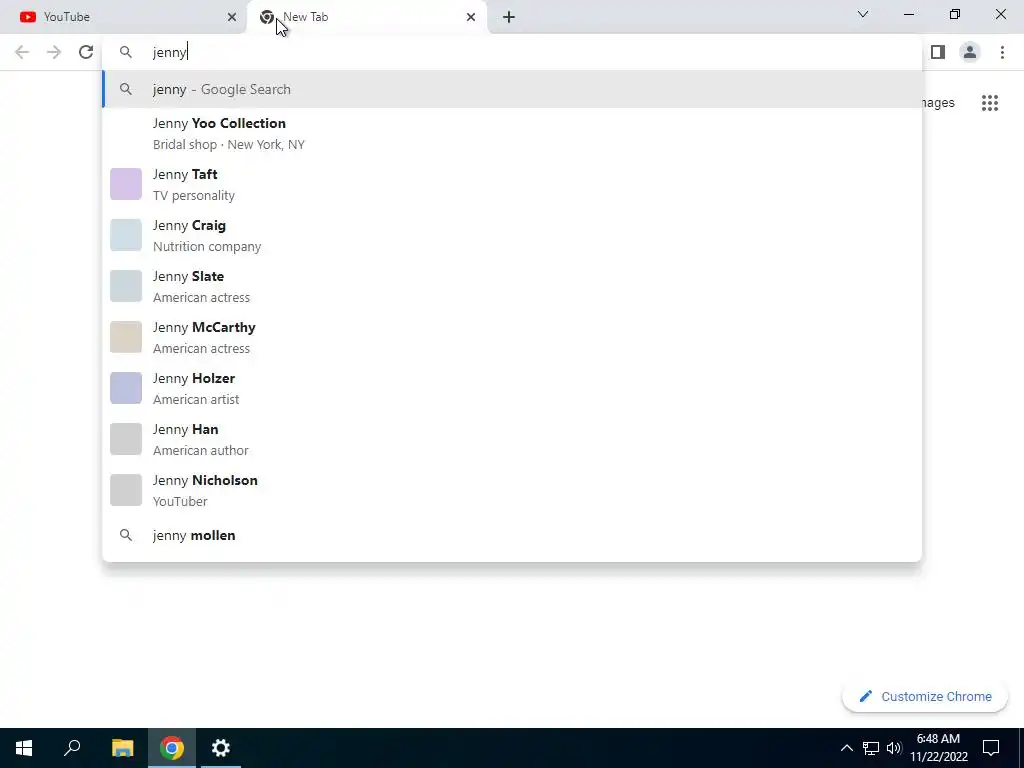
Task: Click the browser back arrow
Action: pos(22,52)
